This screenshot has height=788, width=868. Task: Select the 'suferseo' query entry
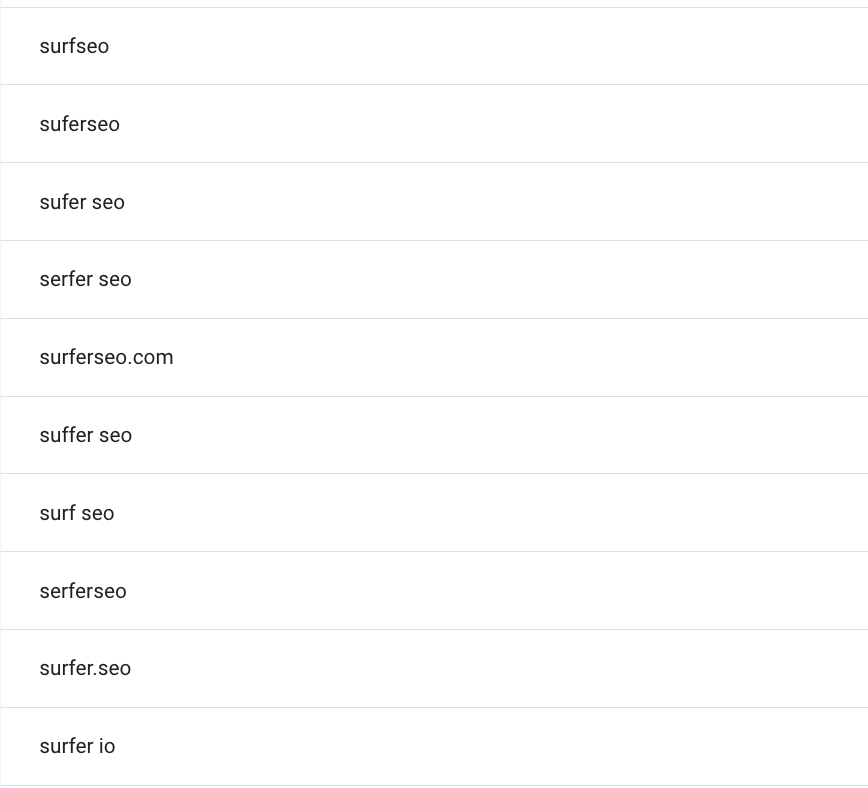79,124
